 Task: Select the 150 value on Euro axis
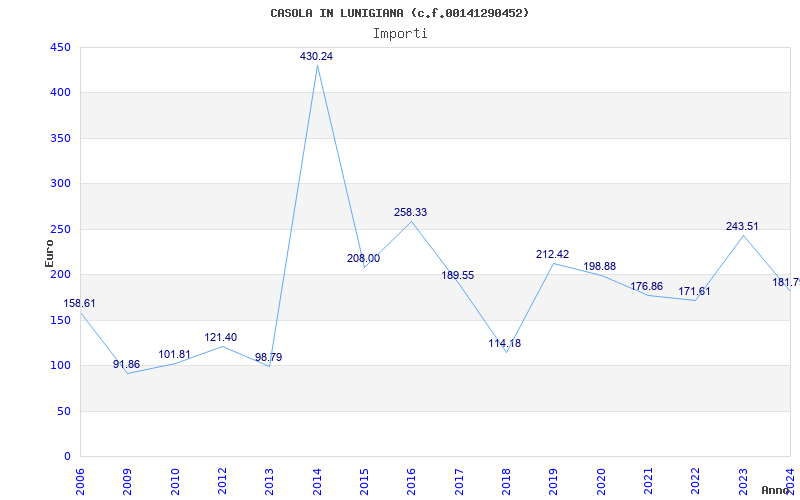click(60, 320)
